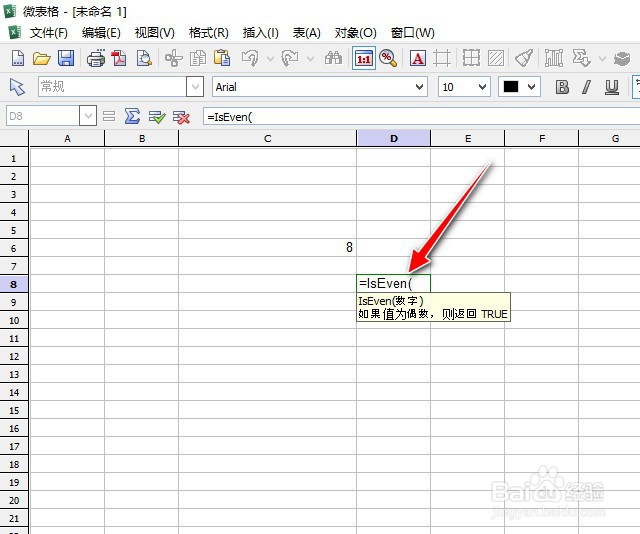
Task: Open the font size 10 dropdown
Action: (482, 87)
